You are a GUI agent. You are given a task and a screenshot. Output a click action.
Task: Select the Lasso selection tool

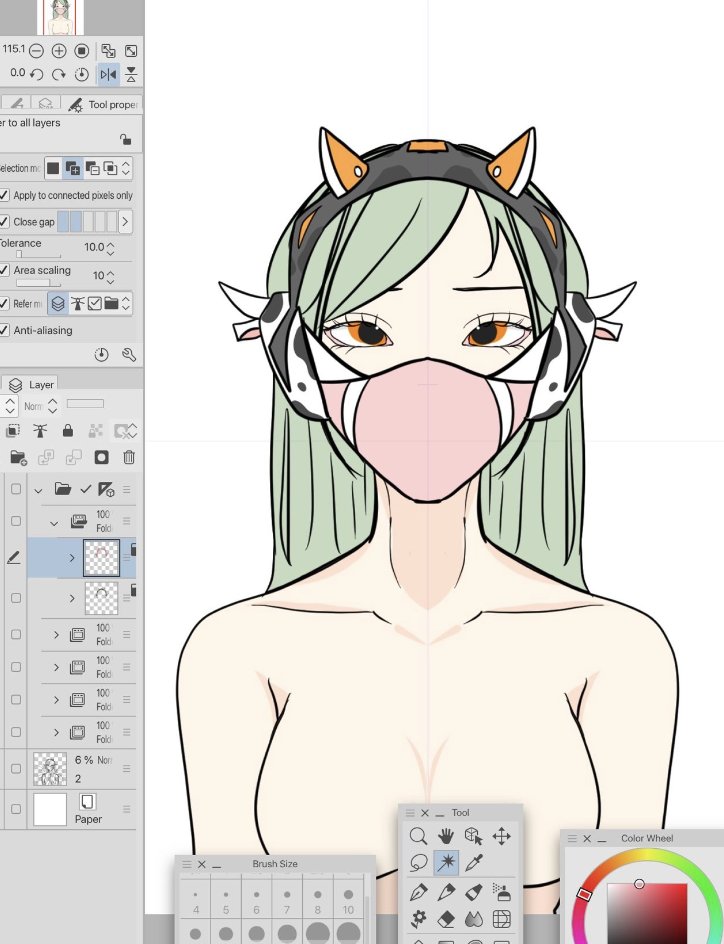coord(418,862)
